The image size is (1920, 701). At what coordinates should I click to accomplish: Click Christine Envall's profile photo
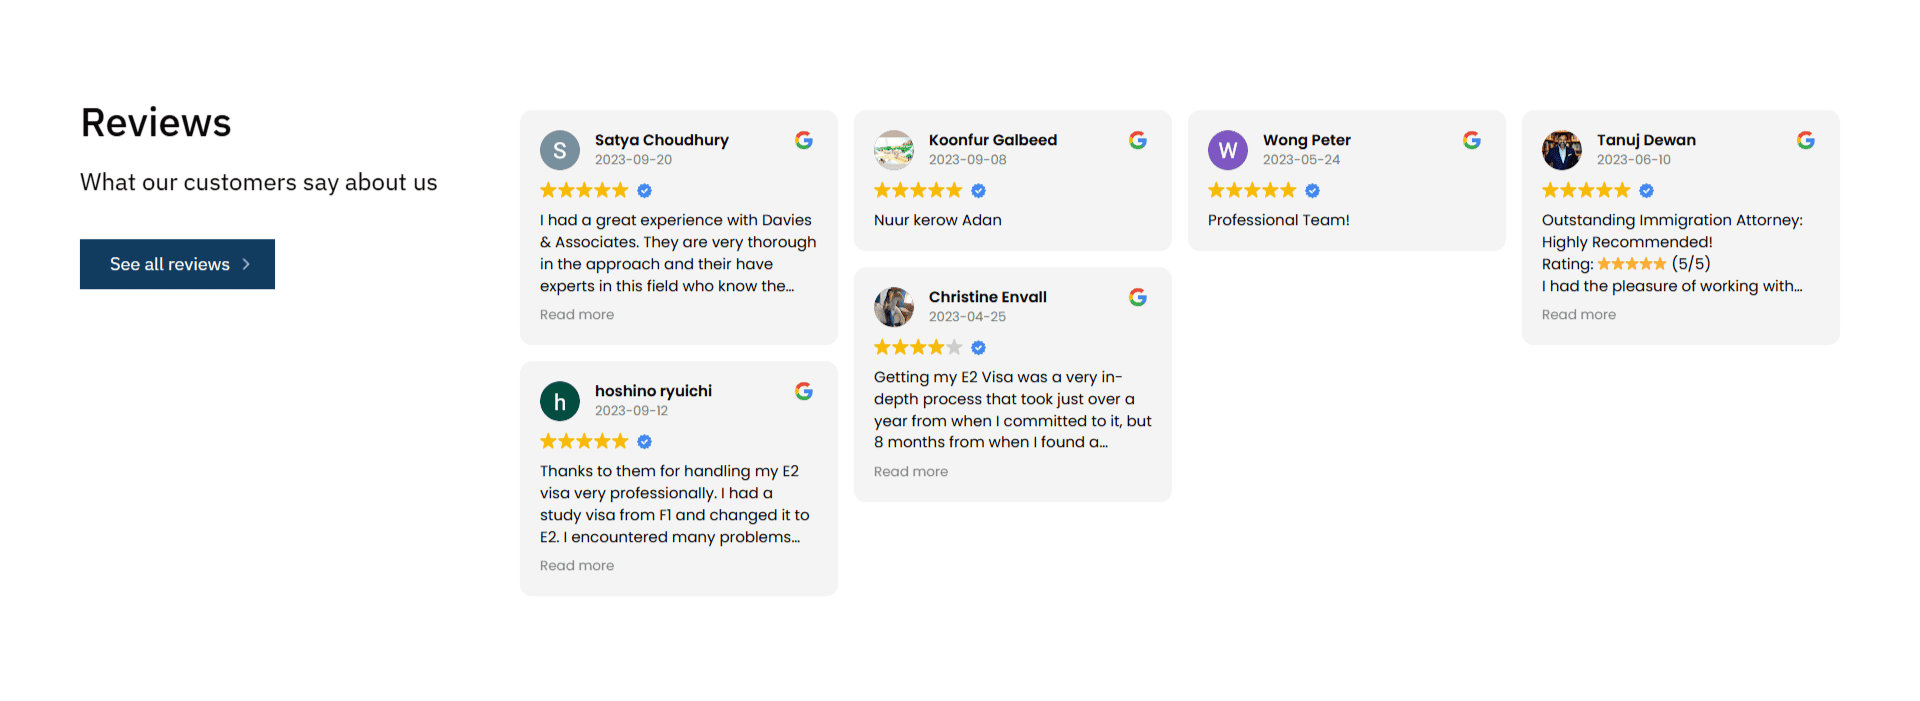(894, 307)
